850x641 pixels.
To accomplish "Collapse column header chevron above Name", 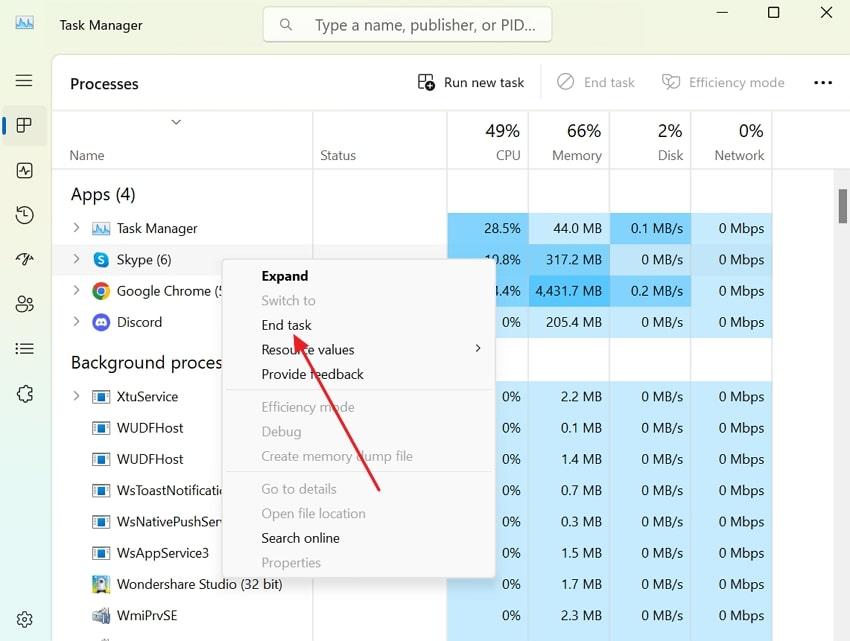I will (x=176, y=122).
